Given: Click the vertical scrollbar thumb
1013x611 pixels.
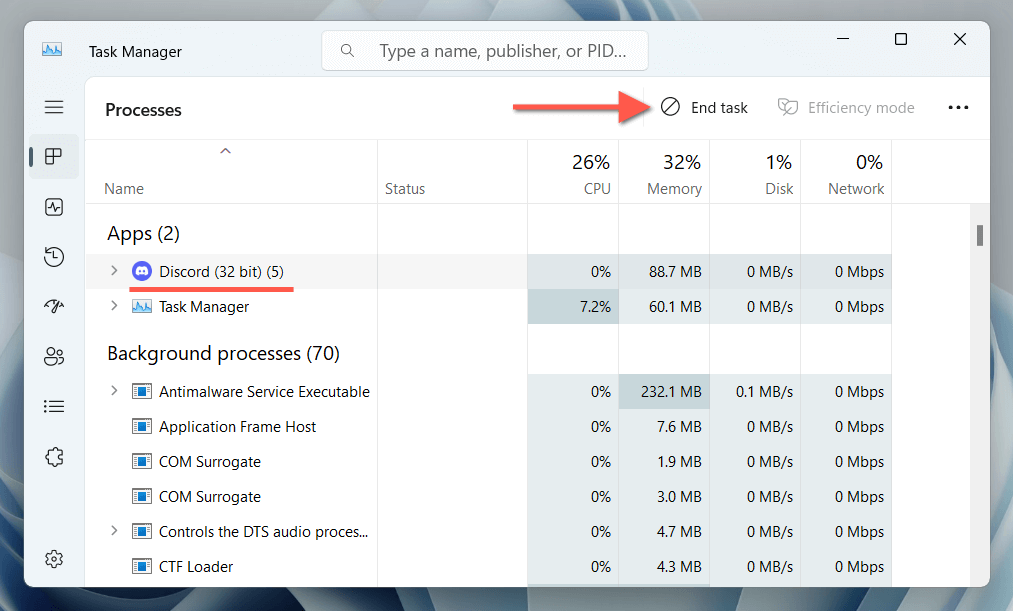Looking at the screenshot, I should [x=980, y=236].
